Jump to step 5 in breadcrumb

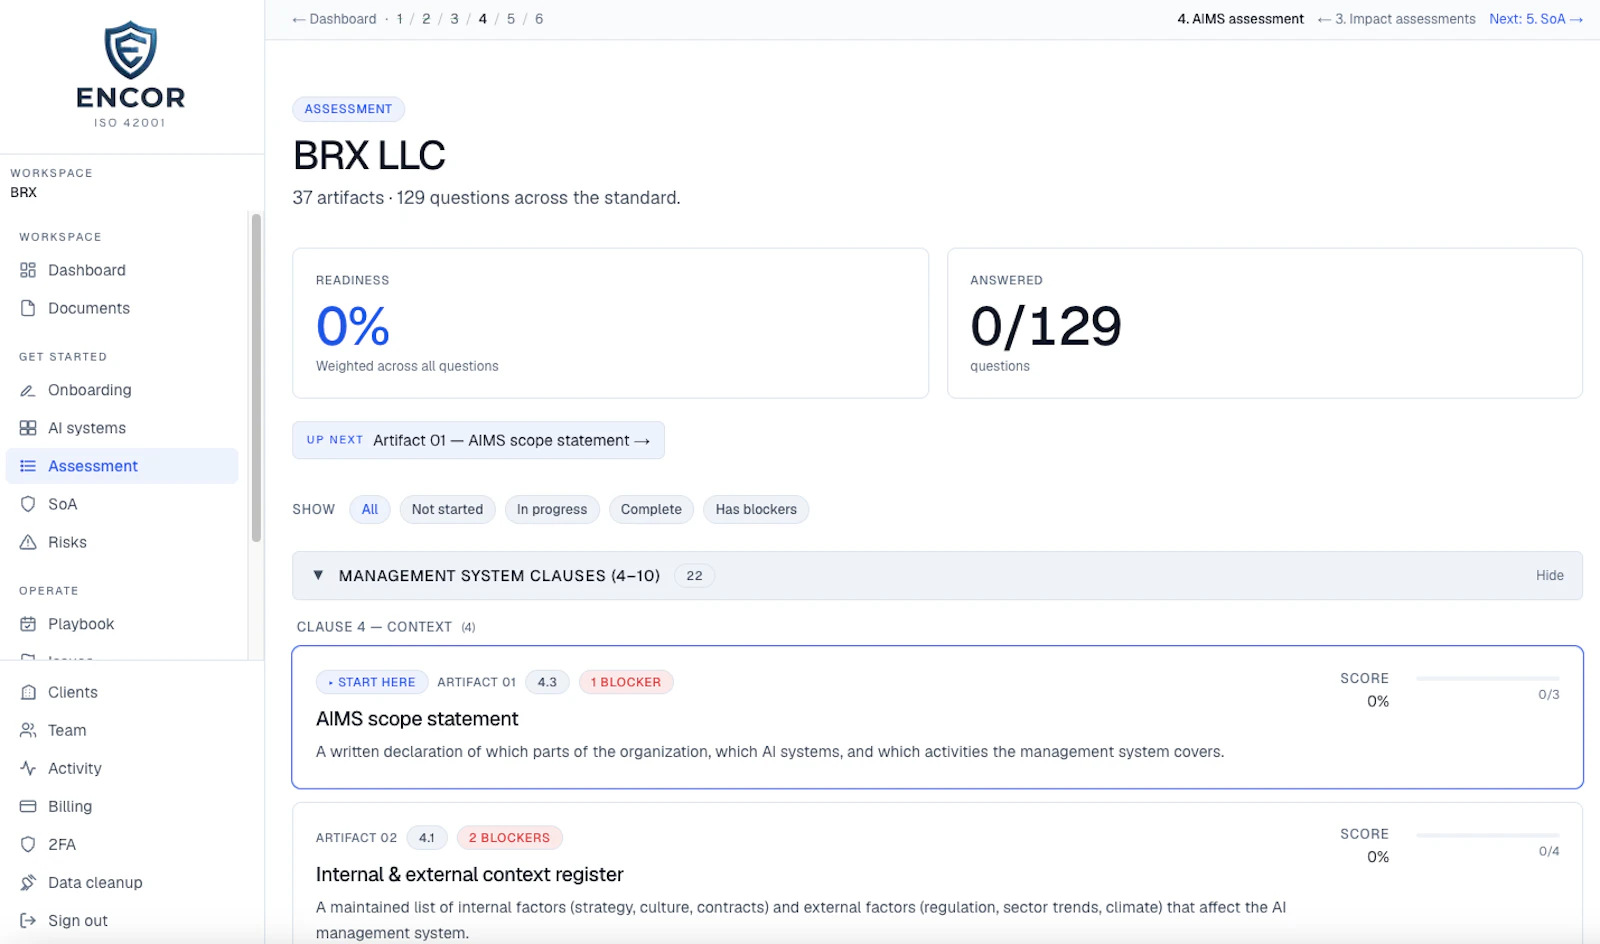tap(511, 19)
